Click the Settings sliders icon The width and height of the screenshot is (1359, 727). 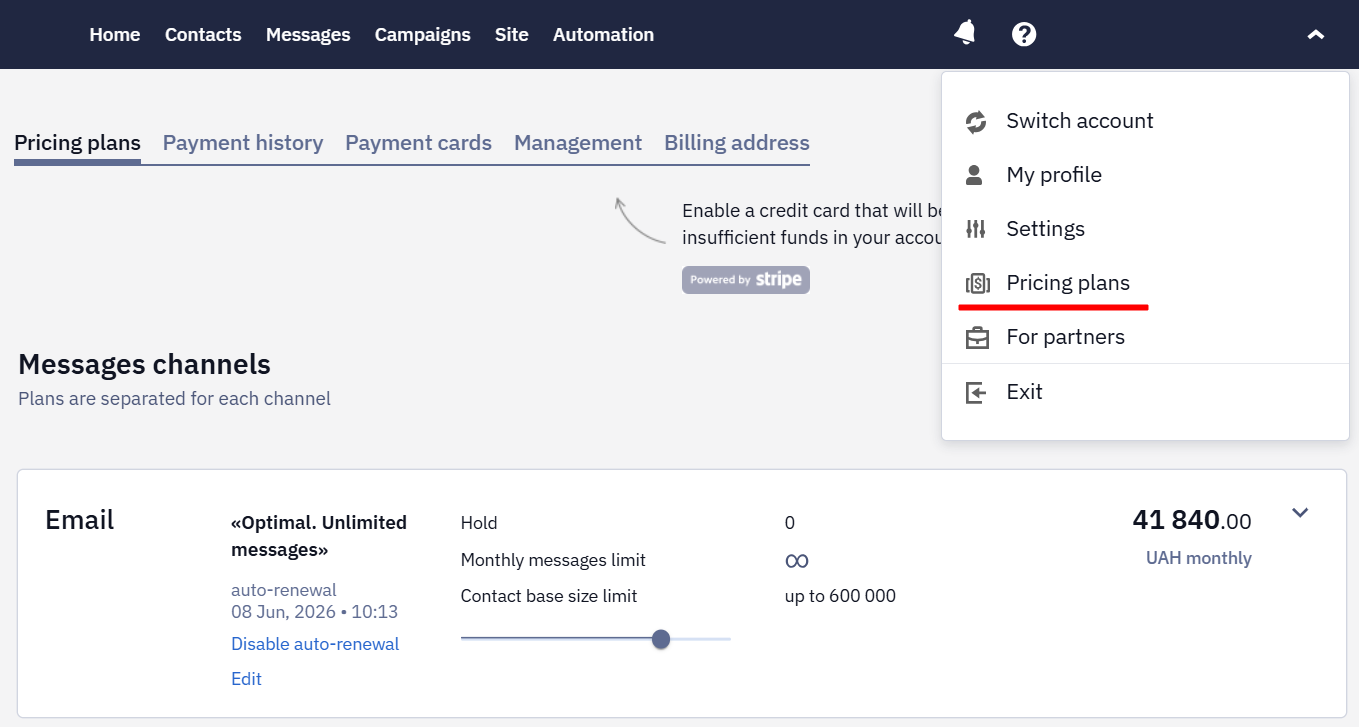coord(976,229)
